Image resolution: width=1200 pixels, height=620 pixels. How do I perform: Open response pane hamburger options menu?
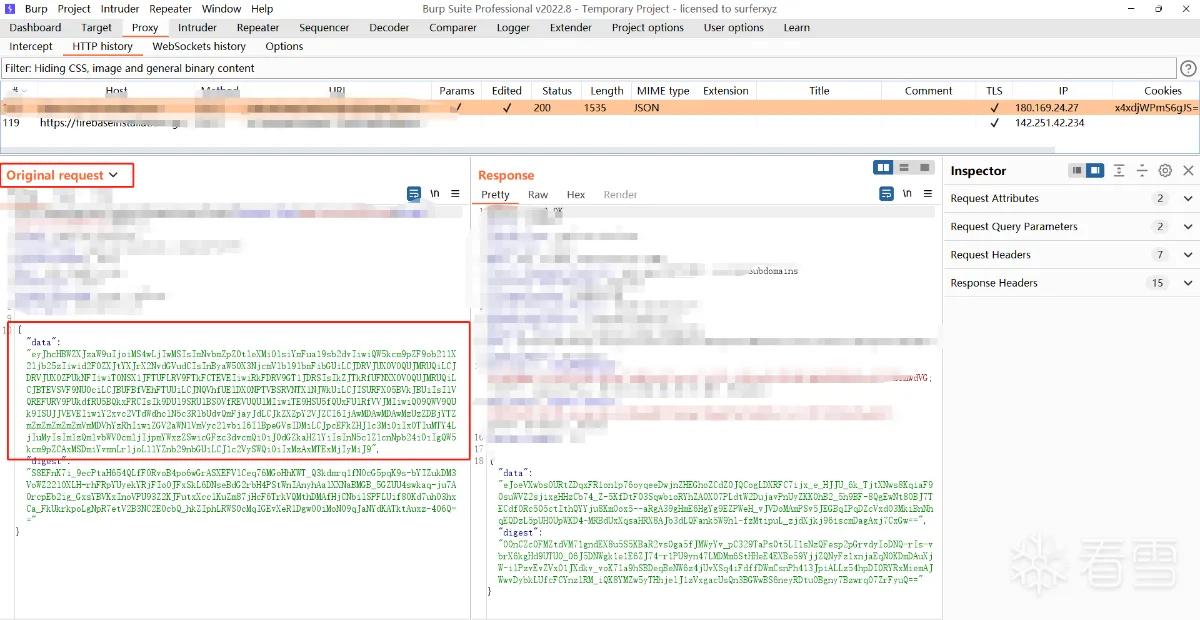(x=927, y=194)
